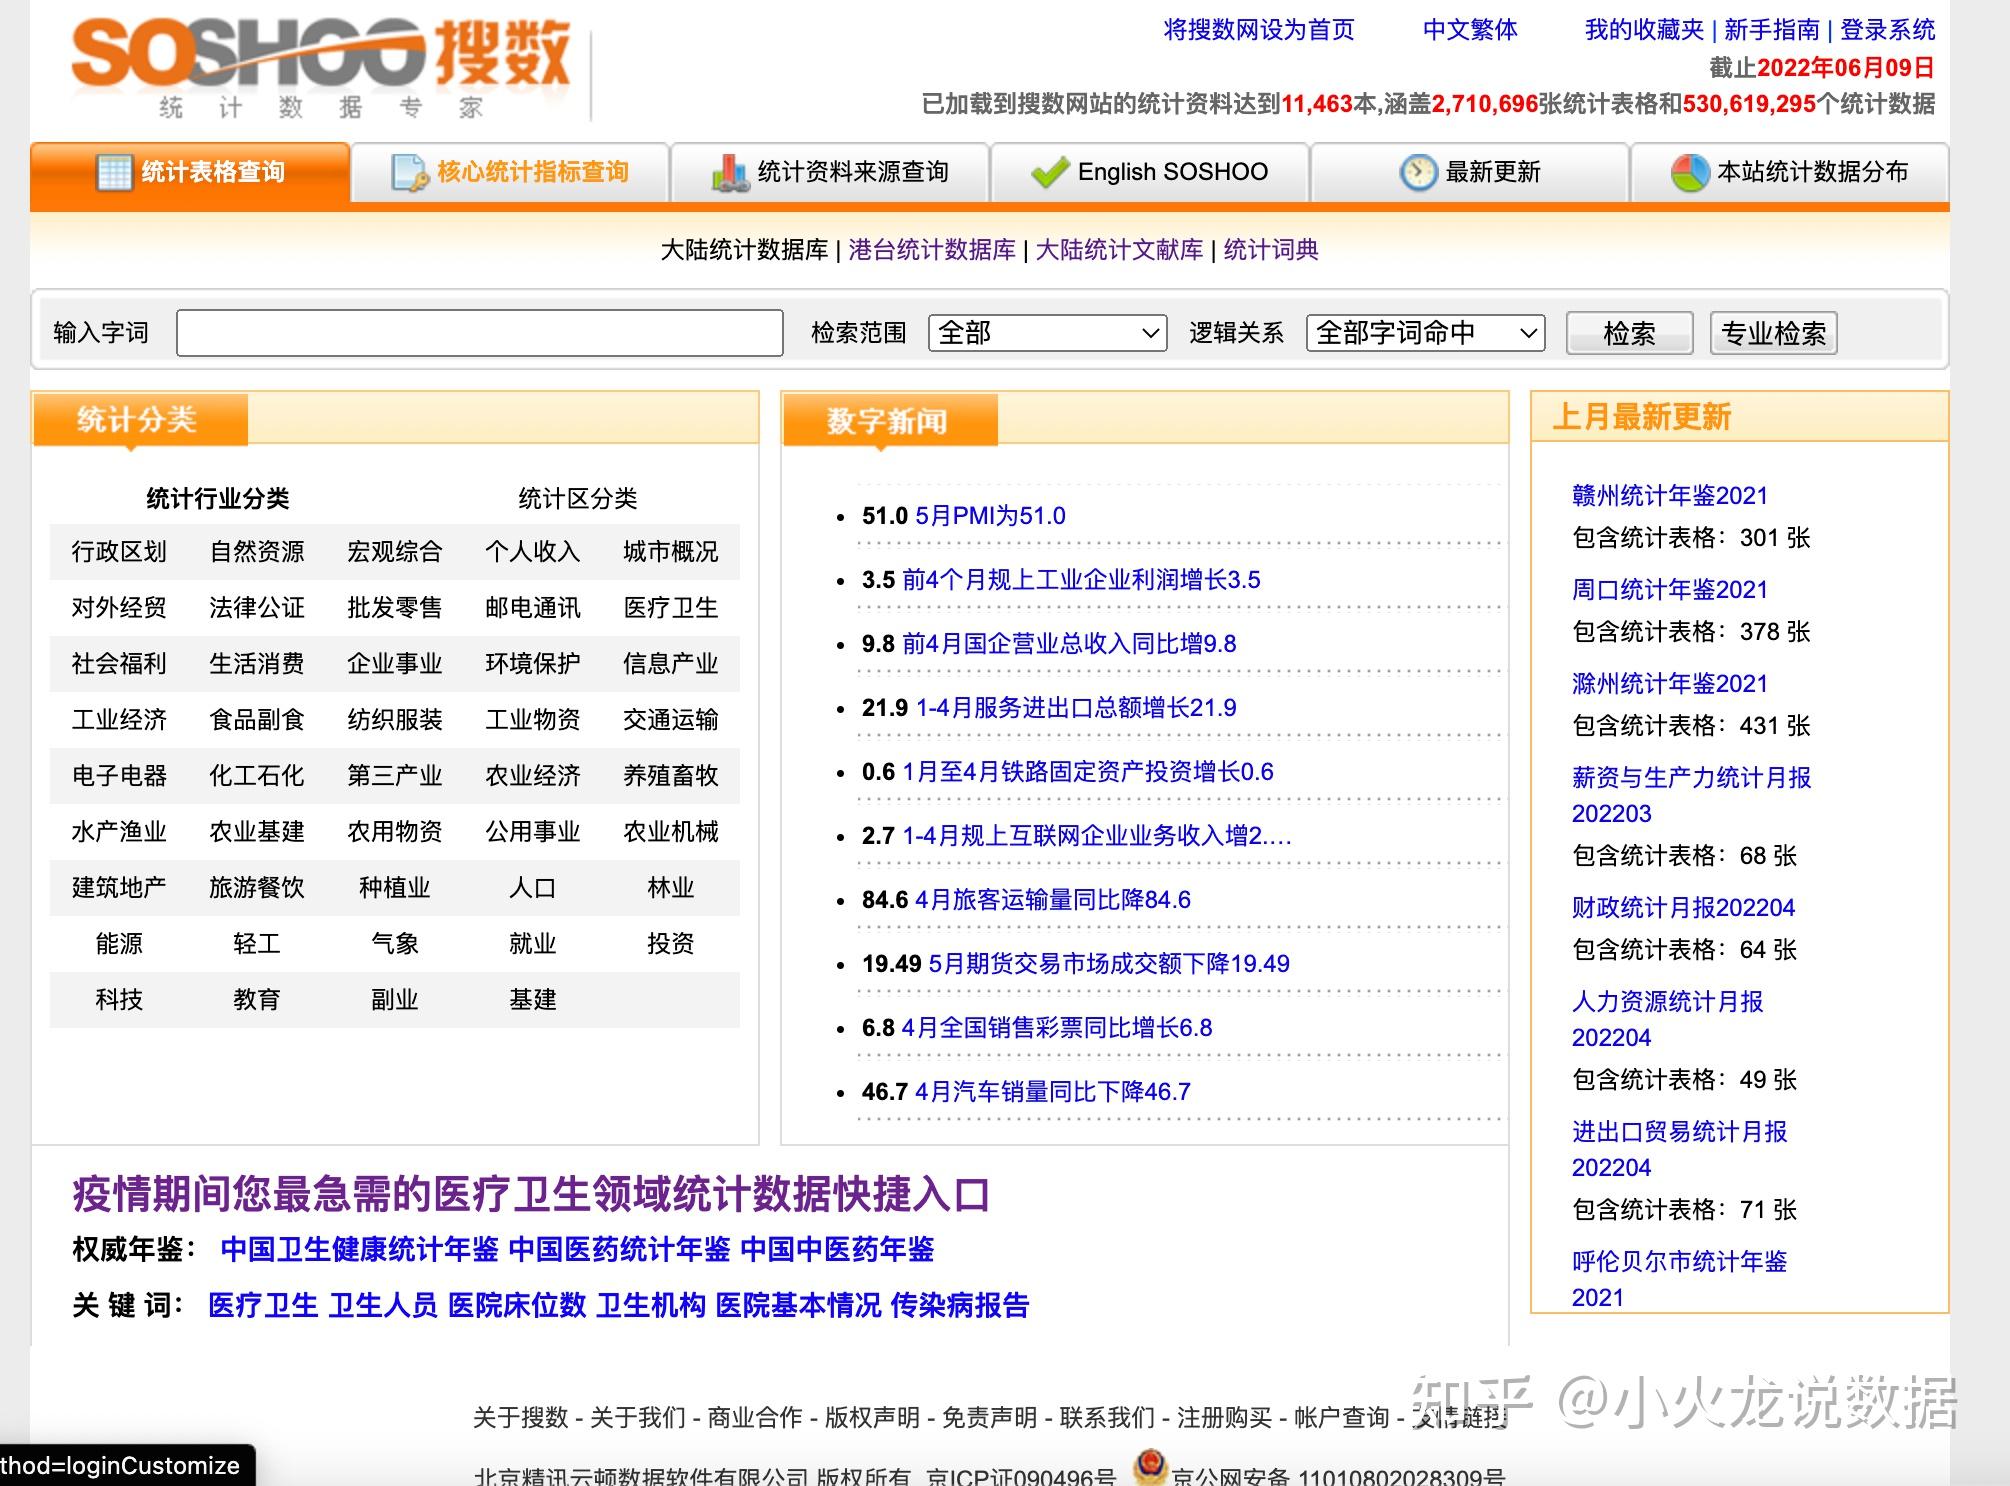Open the 逻辑关系 dropdown showing 全部字词命中
Viewport: 2010px width, 1486px height.
click(1425, 333)
